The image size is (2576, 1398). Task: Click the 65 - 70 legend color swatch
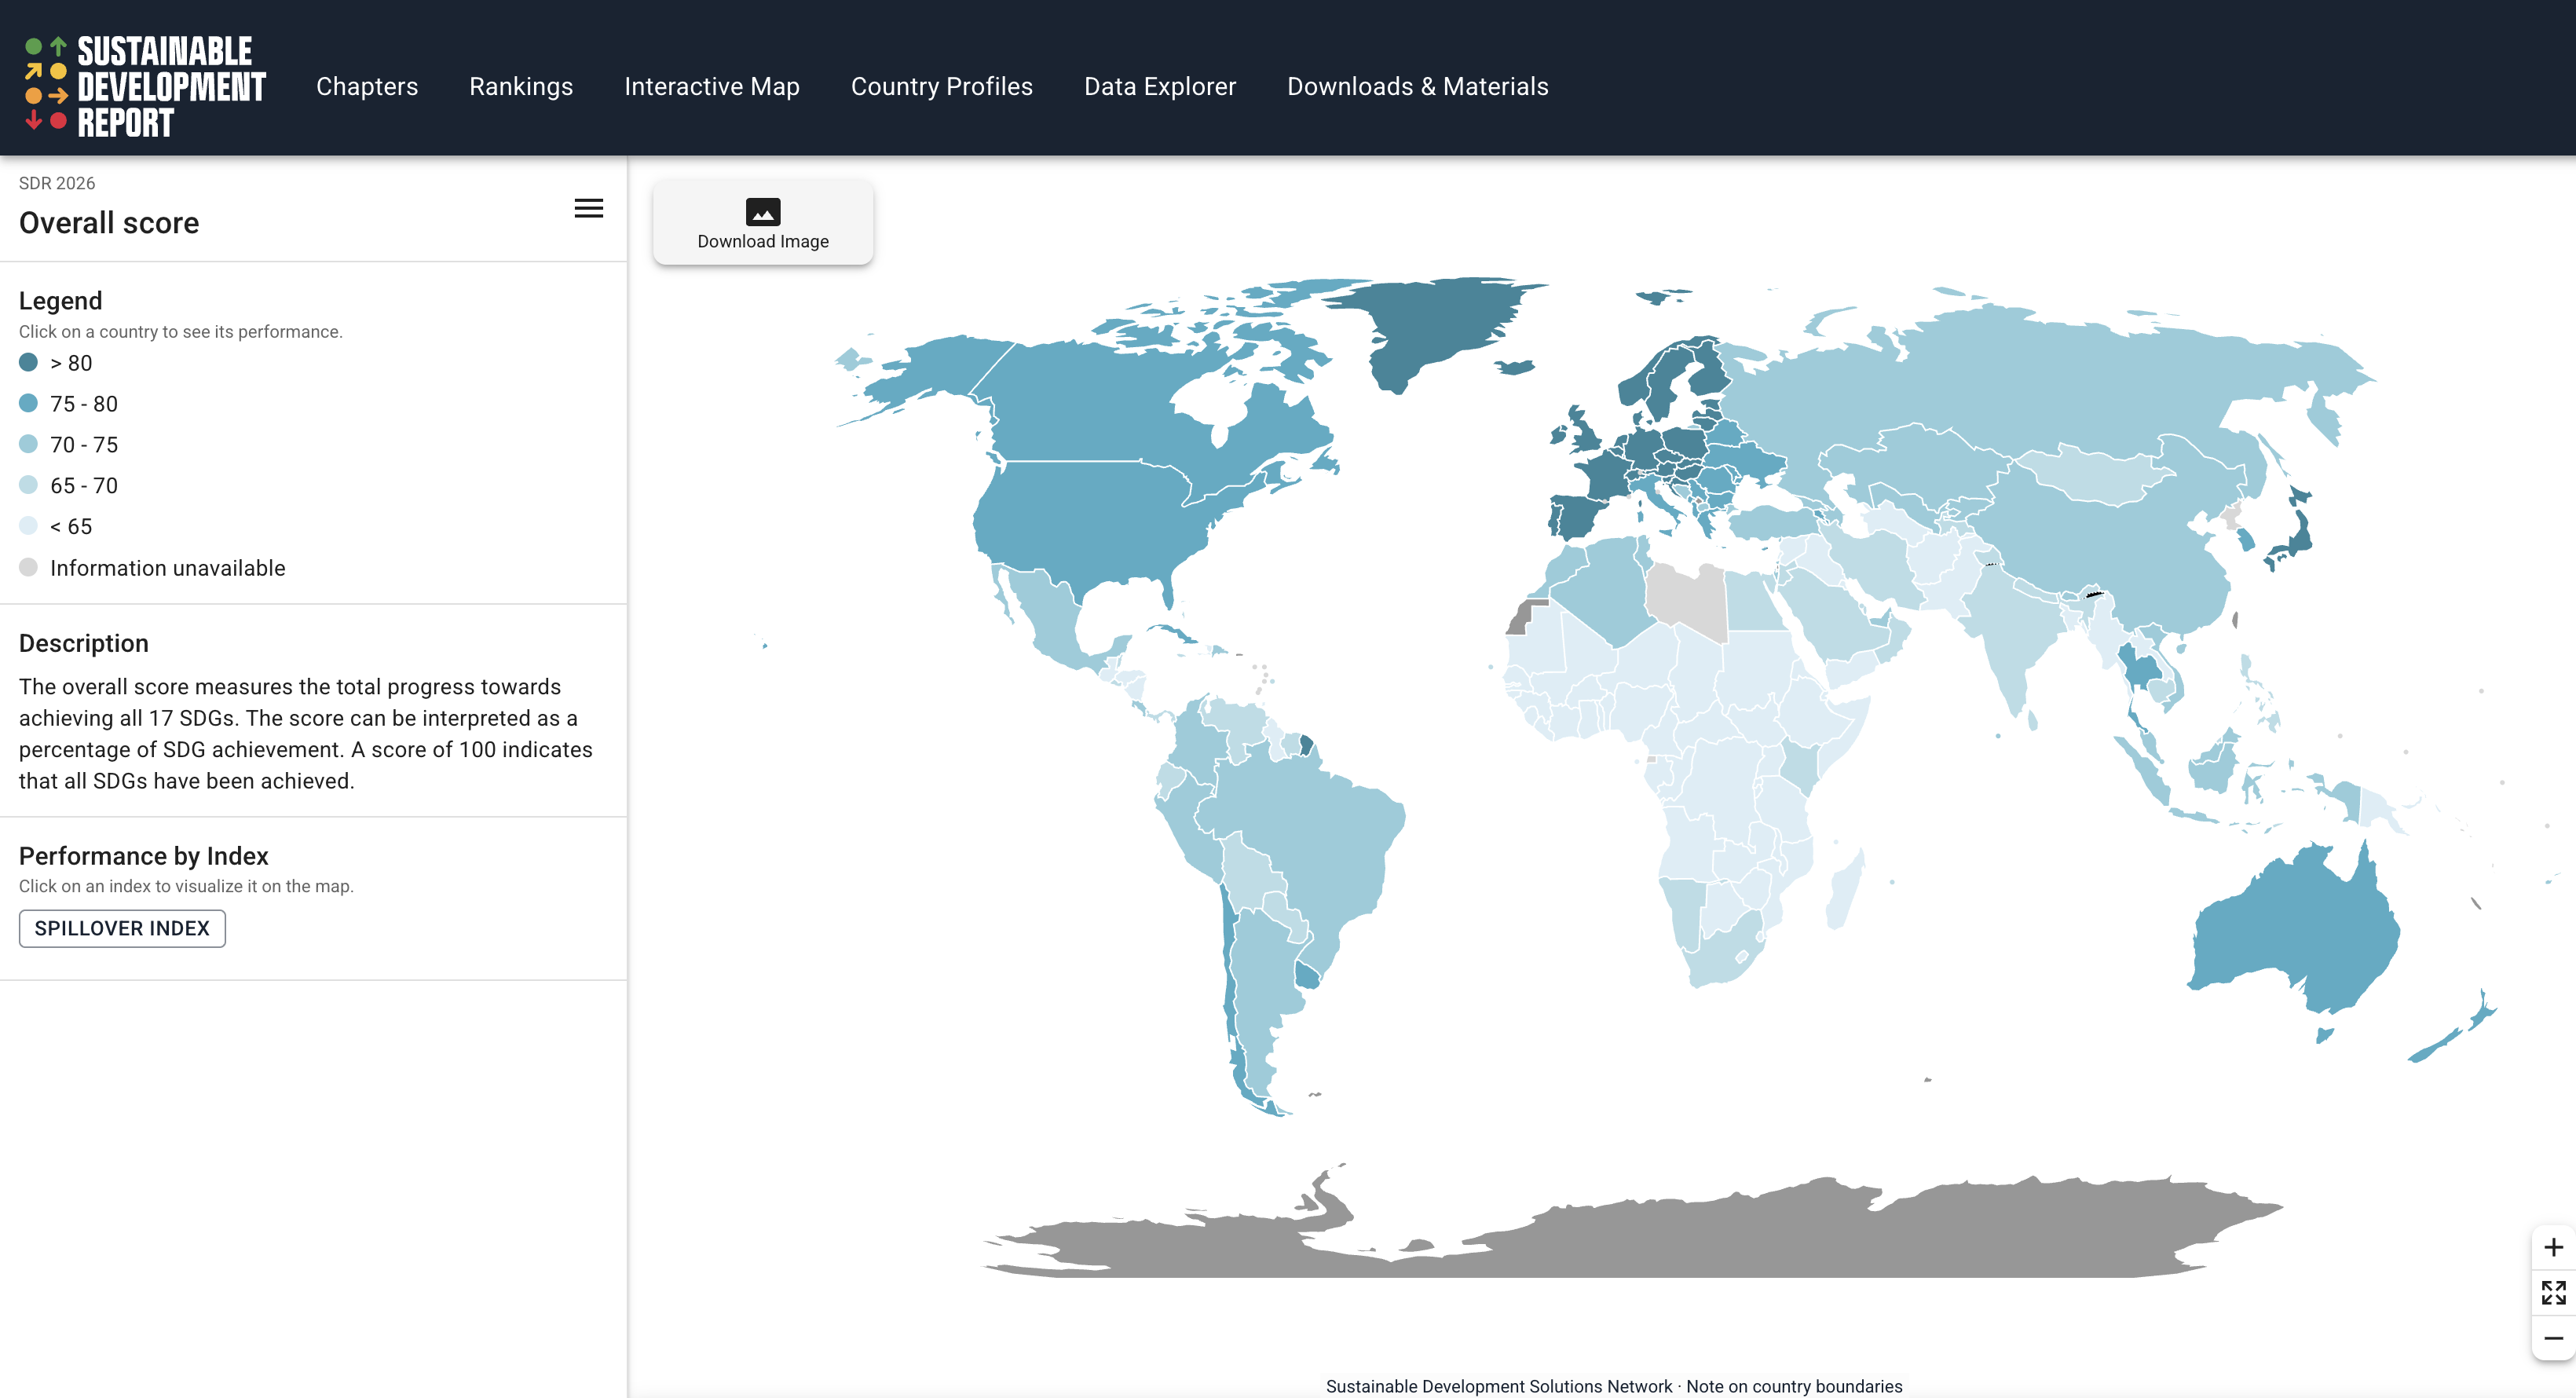point(28,485)
